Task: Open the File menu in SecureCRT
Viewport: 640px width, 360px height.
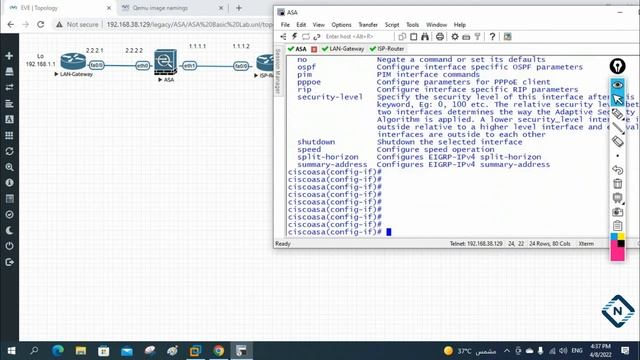Action: coord(285,25)
